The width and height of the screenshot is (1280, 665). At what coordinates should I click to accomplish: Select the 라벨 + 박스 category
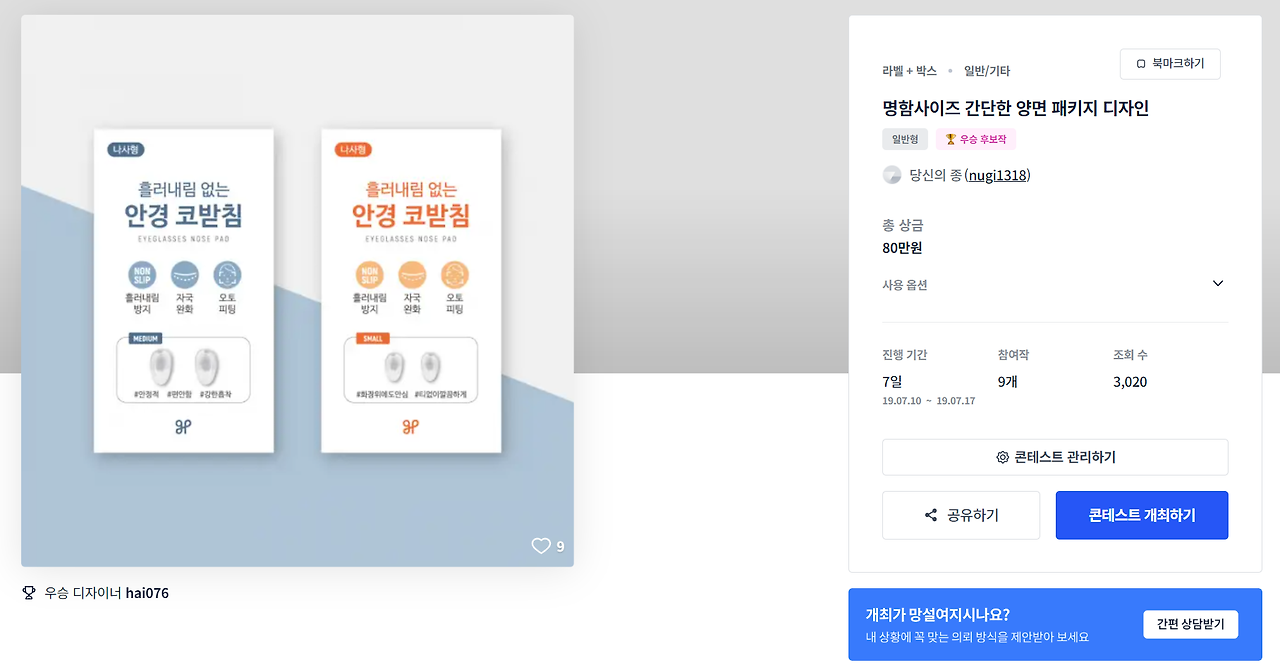point(909,71)
